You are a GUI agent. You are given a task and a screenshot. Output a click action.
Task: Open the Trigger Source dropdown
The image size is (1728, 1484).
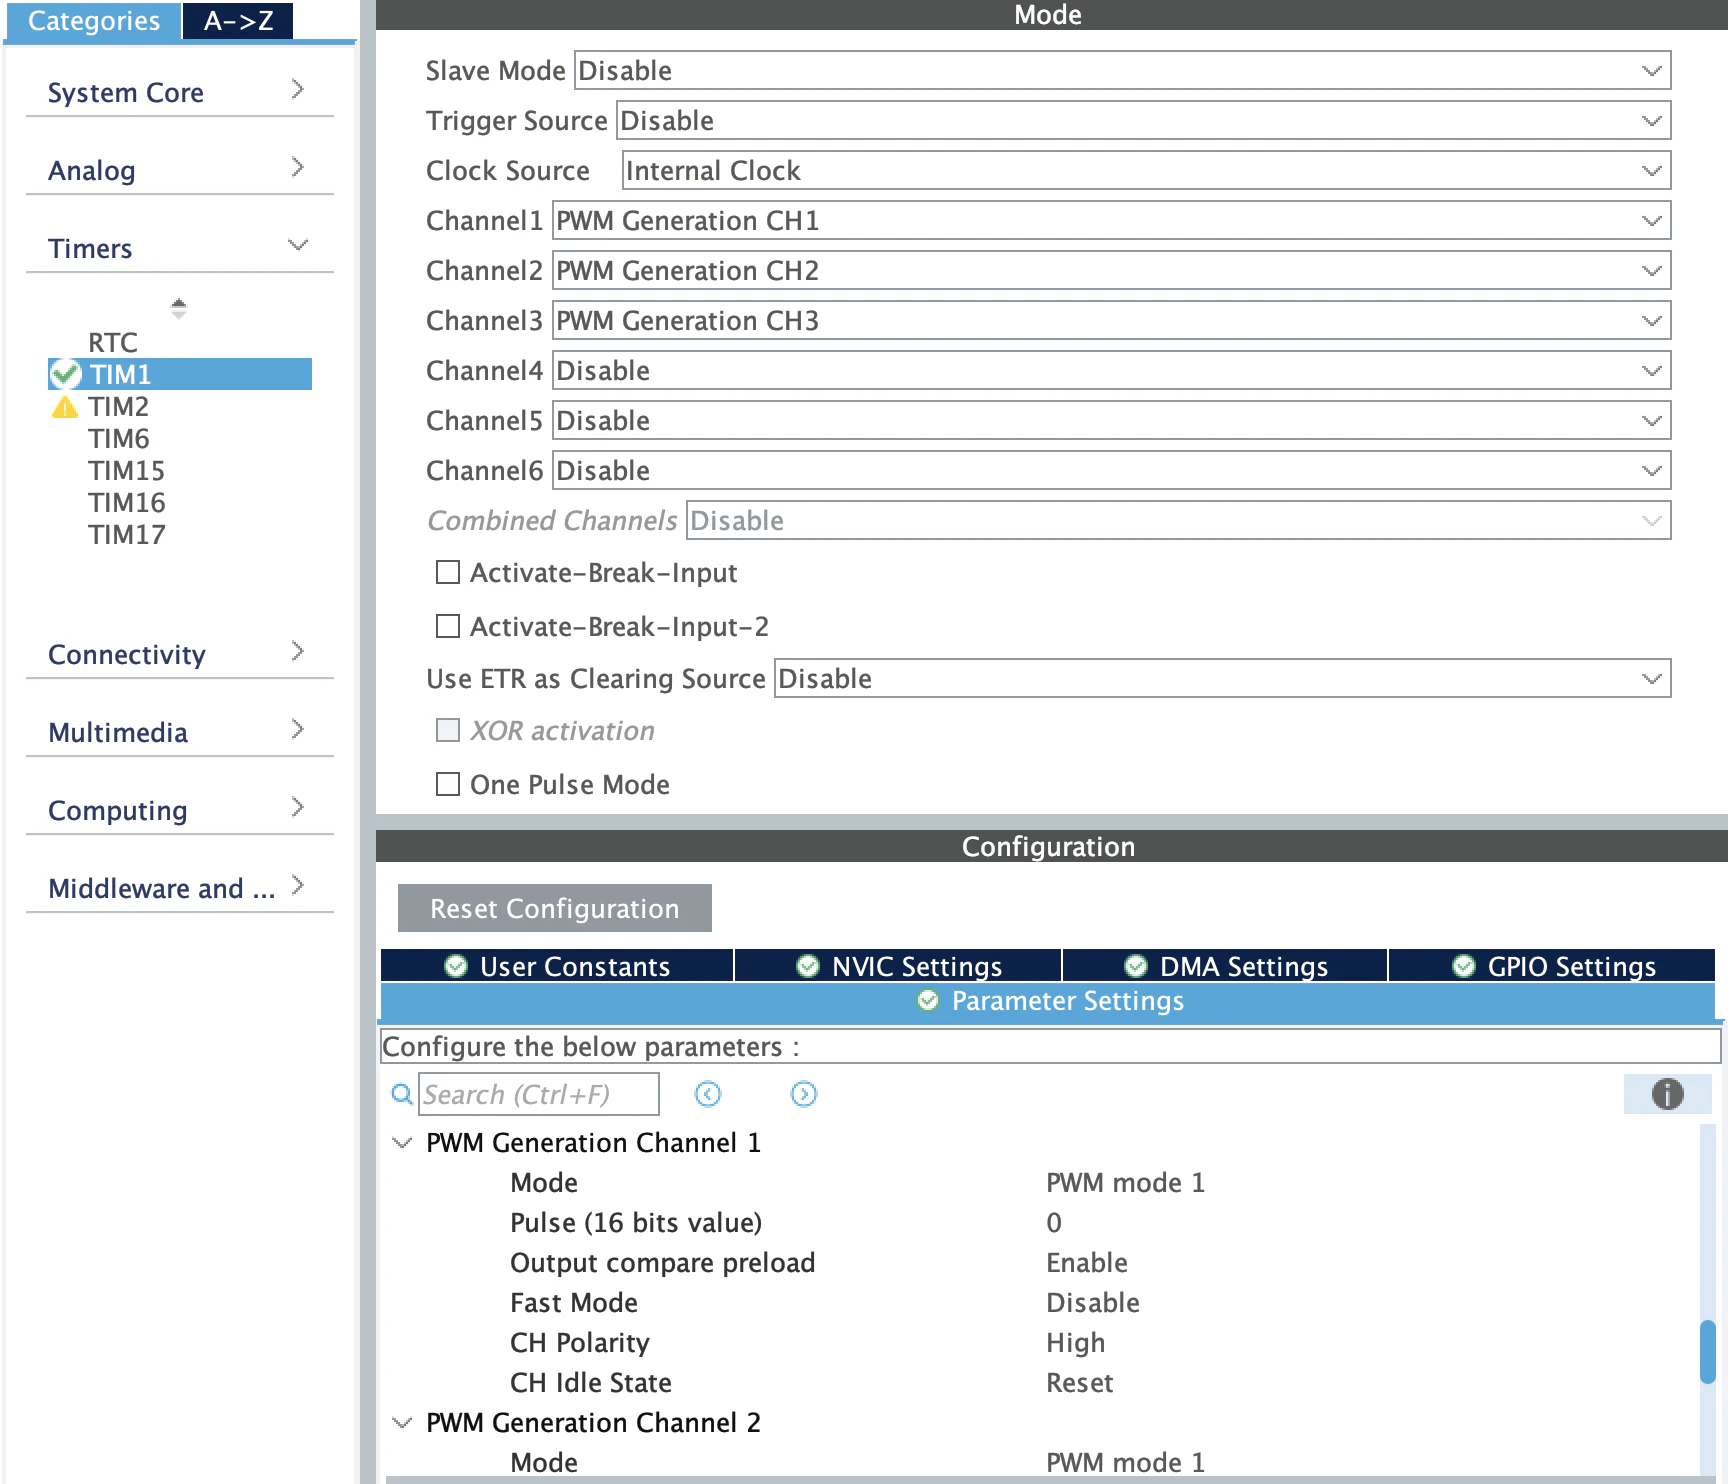[1143, 120]
